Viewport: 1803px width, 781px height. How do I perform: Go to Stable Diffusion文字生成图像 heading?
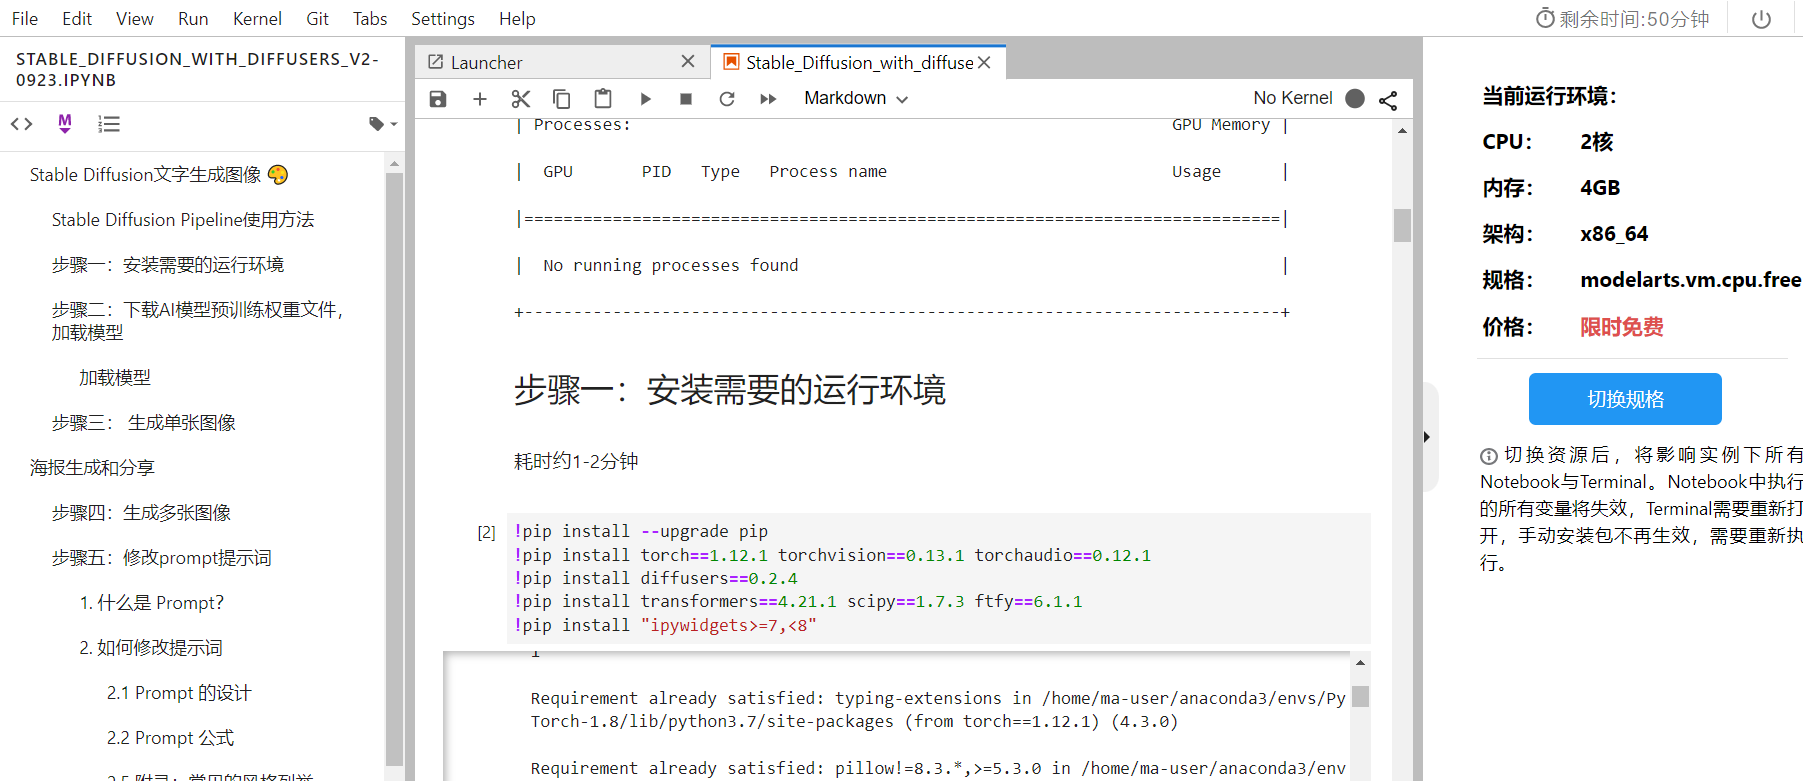click(x=159, y=175)
